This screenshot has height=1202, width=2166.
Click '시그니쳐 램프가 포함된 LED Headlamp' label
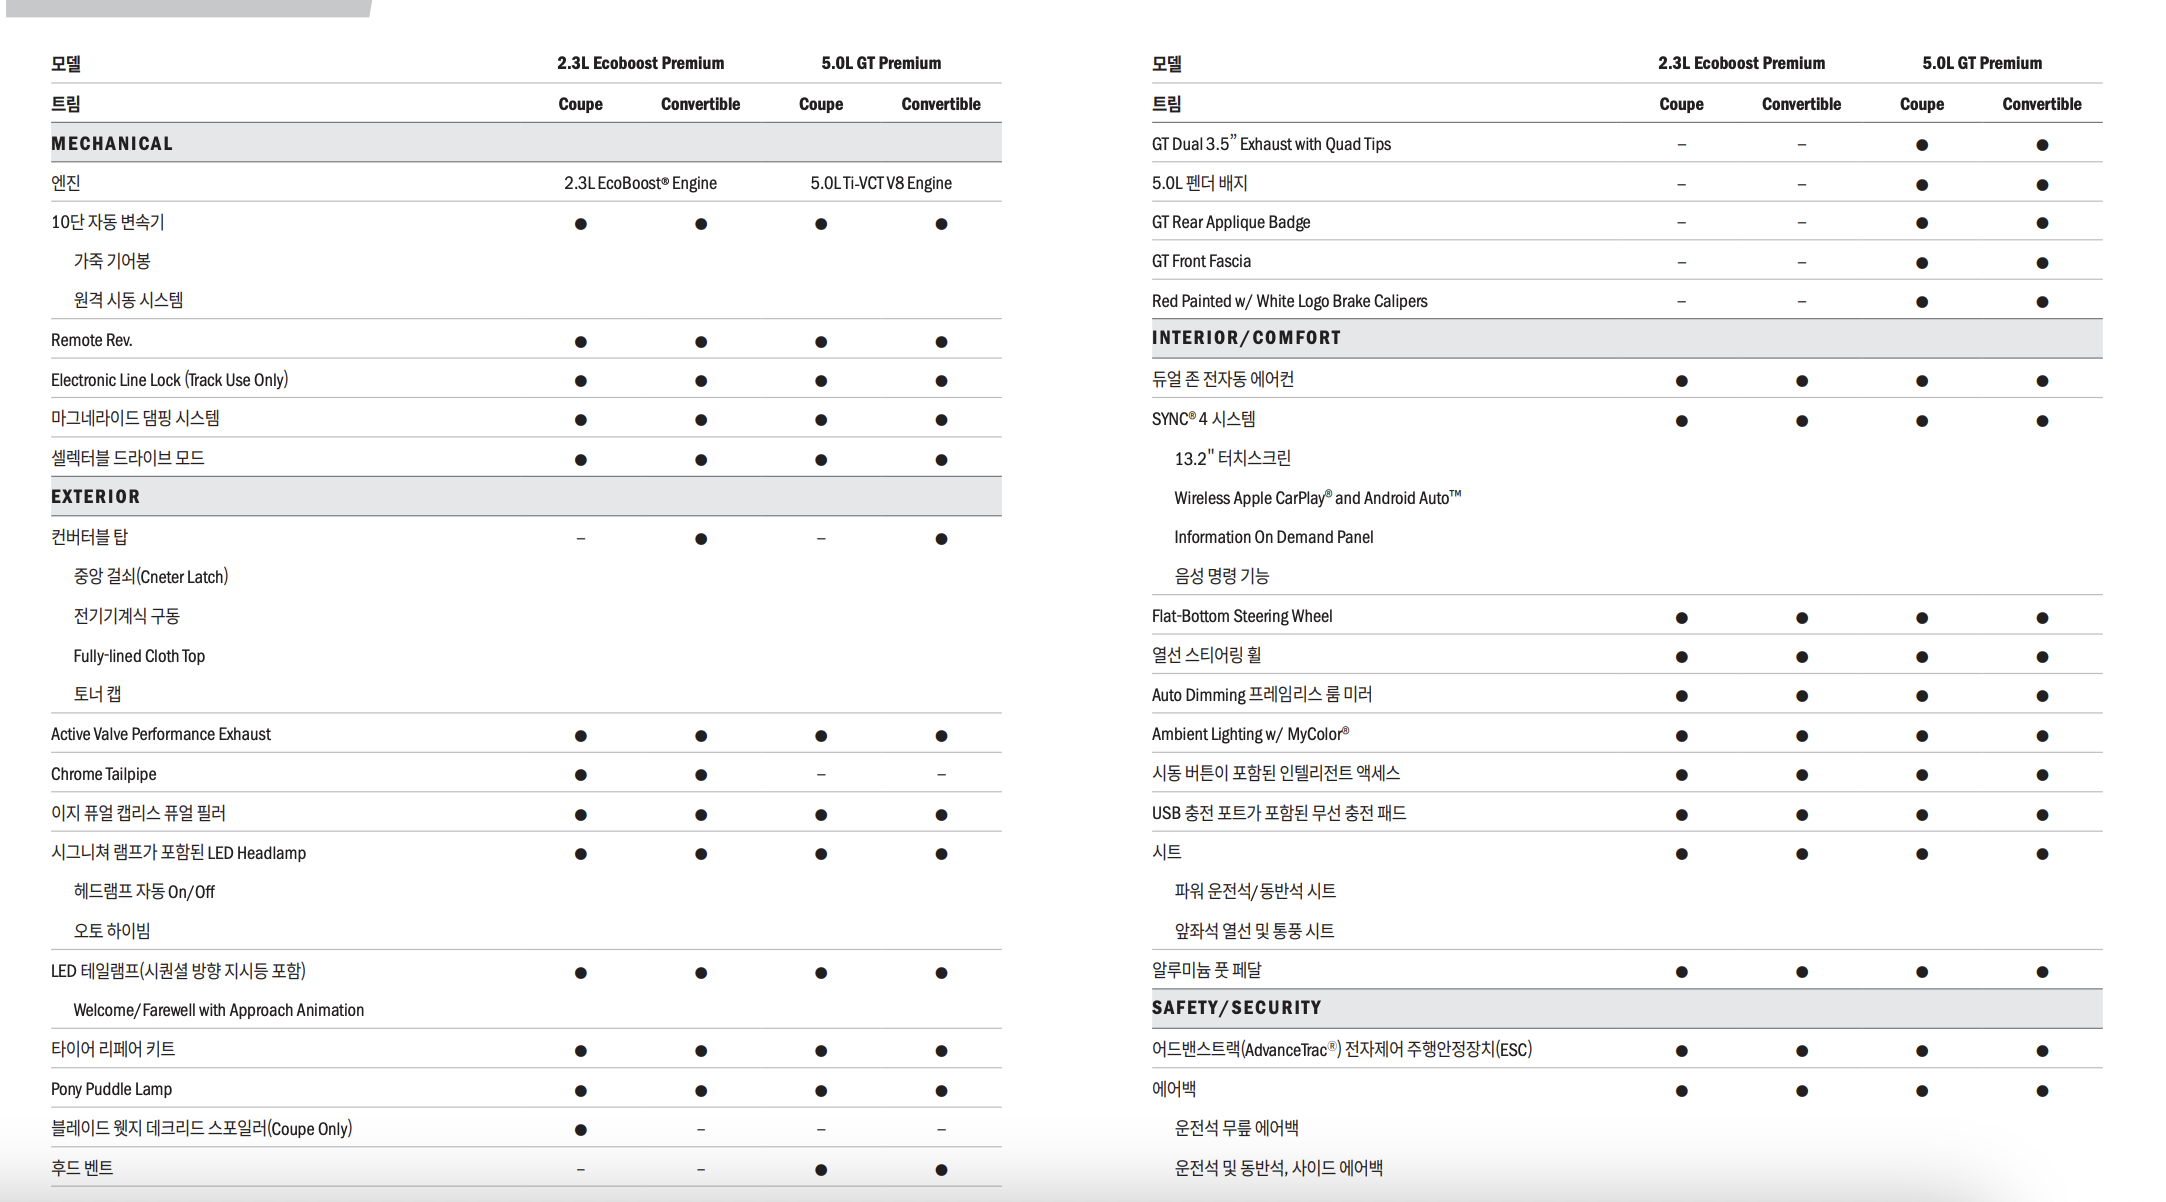tap(179, 853)
